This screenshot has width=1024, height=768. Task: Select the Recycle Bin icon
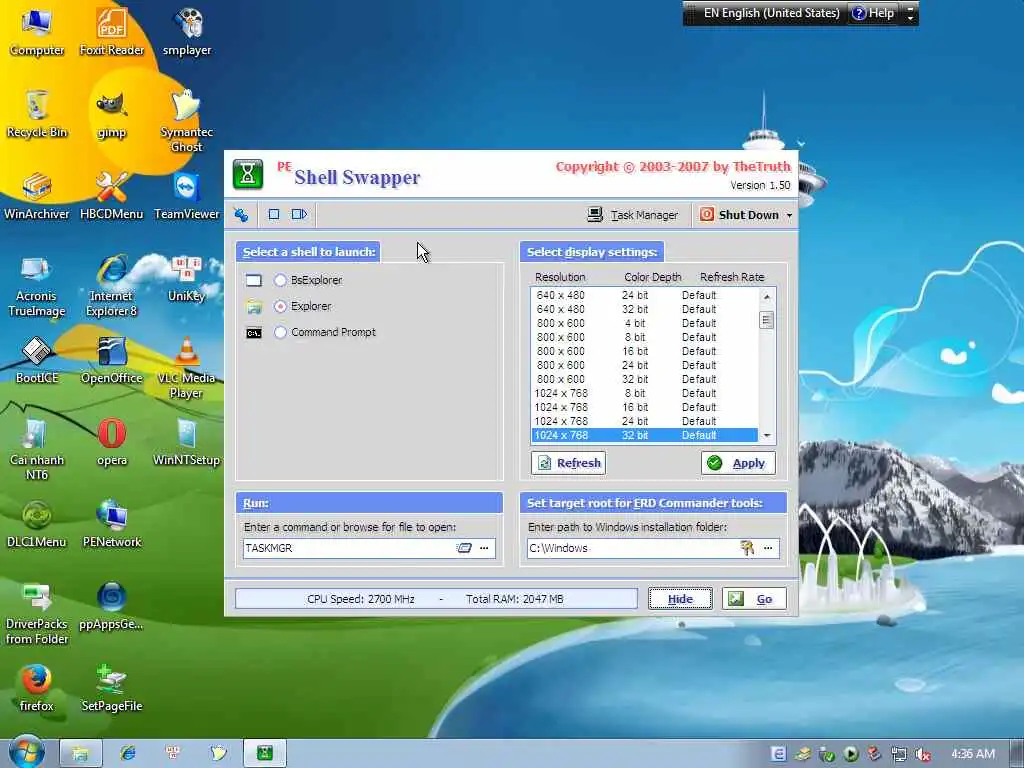pos(37,114)
